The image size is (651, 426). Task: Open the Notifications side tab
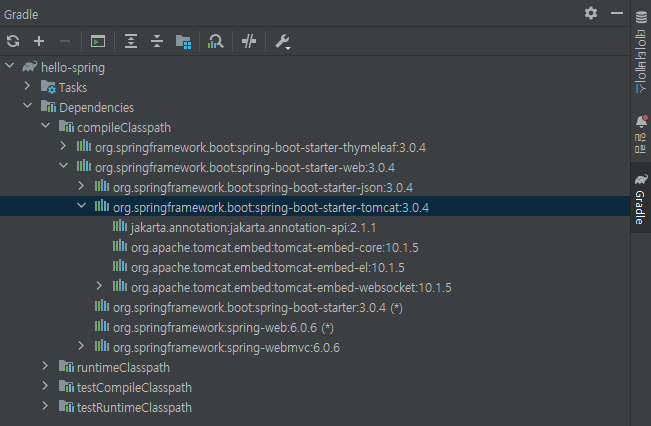[x=641, y=135]
